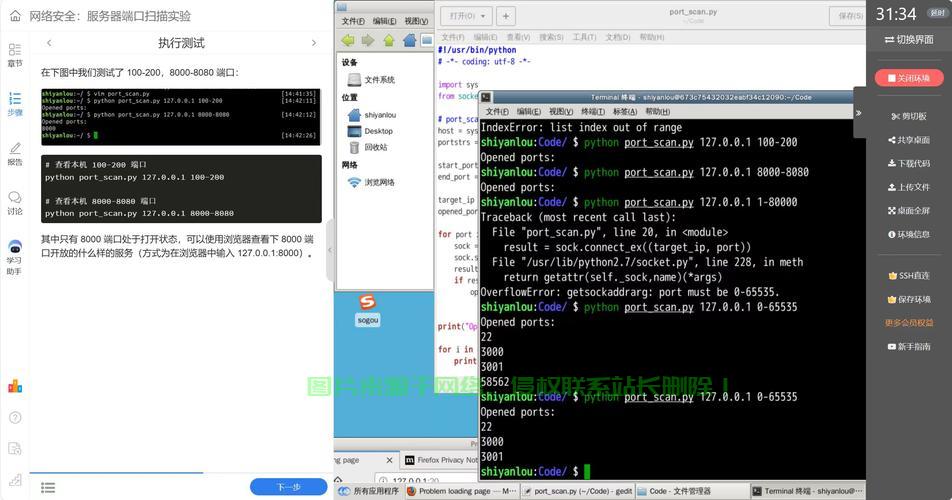Open 视图(V) menu in Terminal window
Screen dimensions: 952x500
point(560,112)
